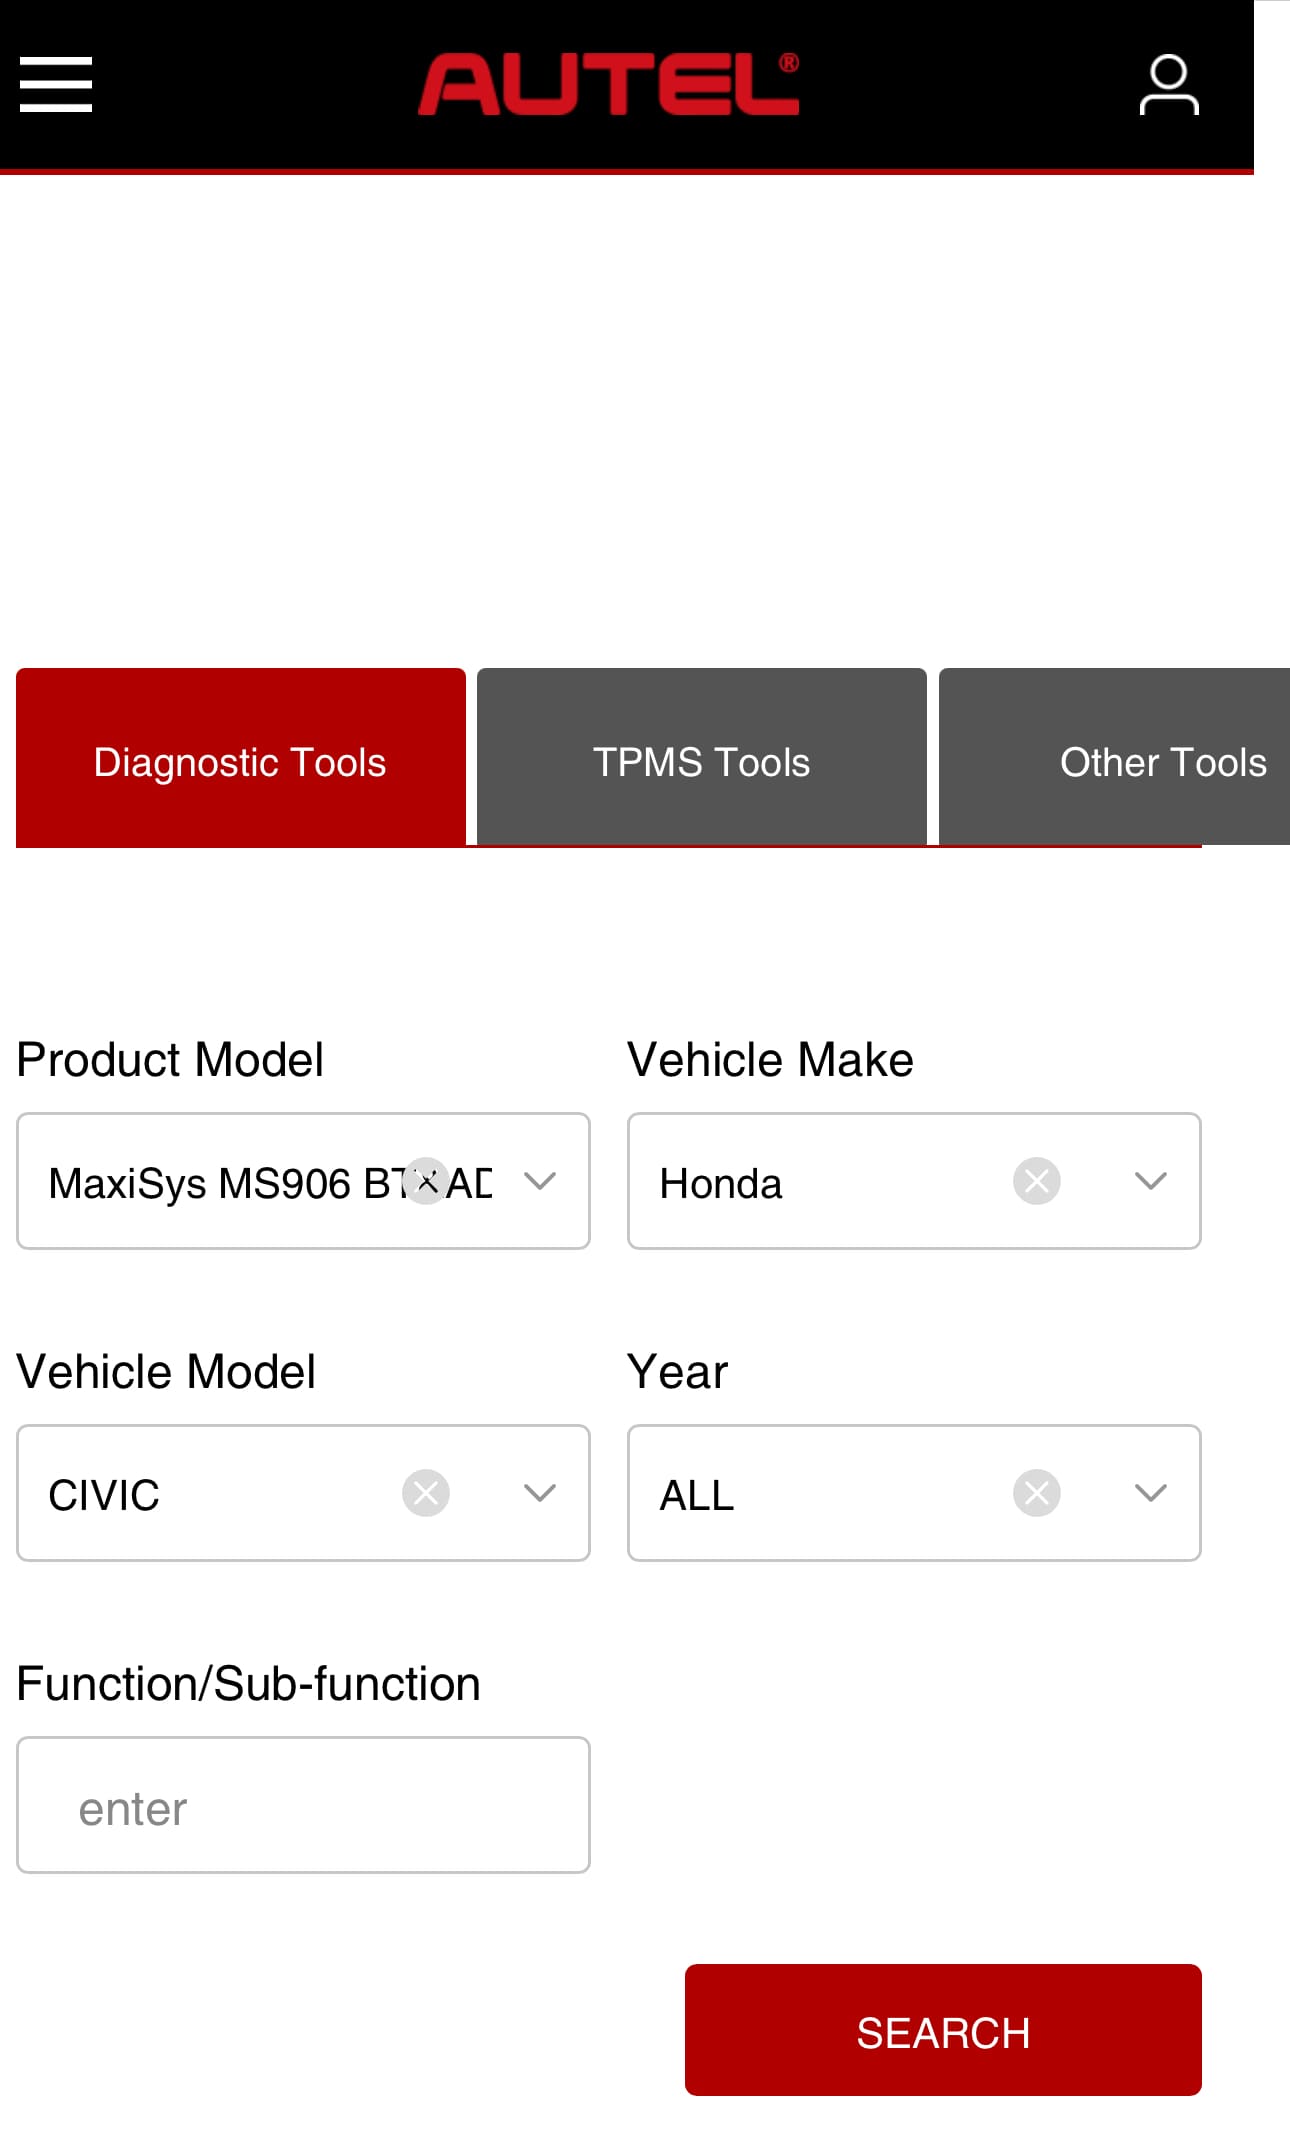Clear the Product Model selection

pyautogui.click(x=426, y=1181)
